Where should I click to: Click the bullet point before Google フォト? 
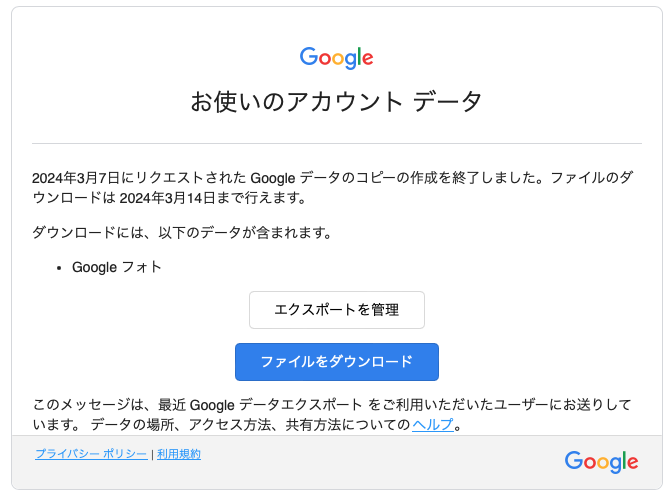[59, 268]
